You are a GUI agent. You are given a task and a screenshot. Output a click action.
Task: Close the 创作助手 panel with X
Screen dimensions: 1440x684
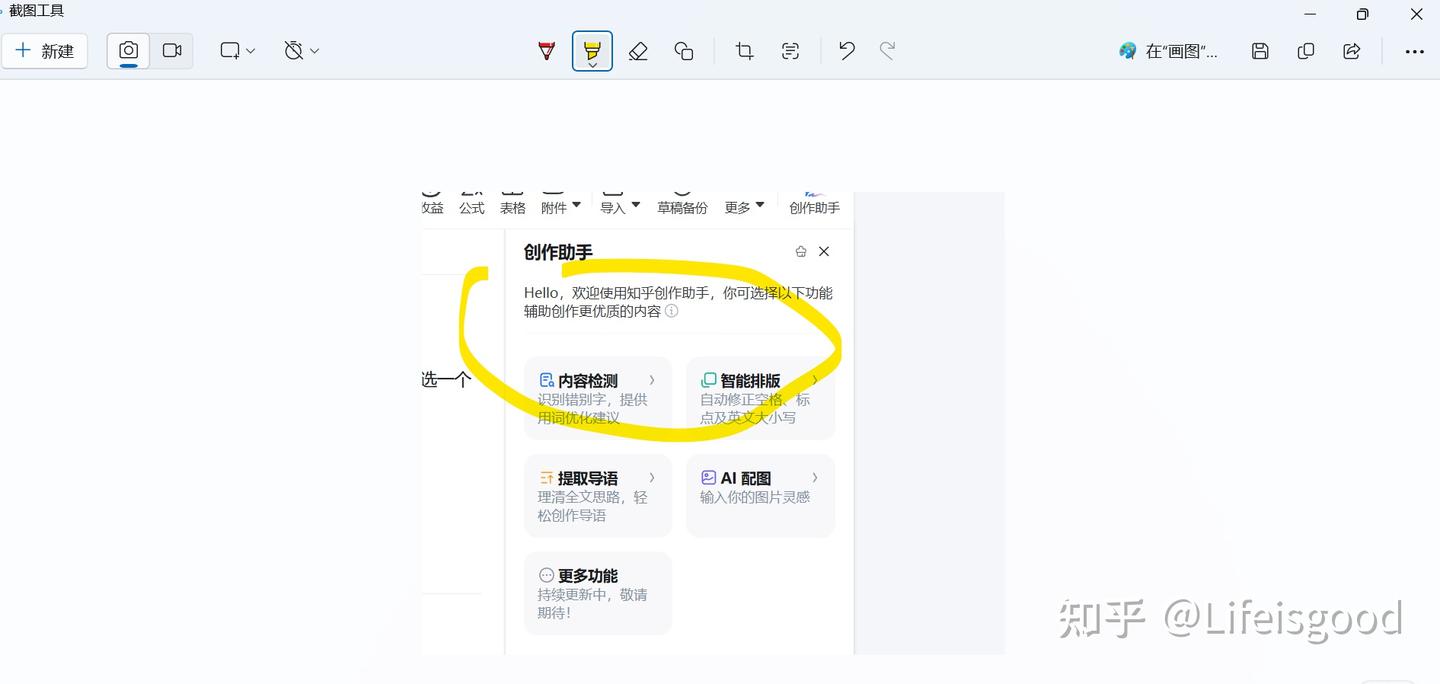click(x=824, y=252)
